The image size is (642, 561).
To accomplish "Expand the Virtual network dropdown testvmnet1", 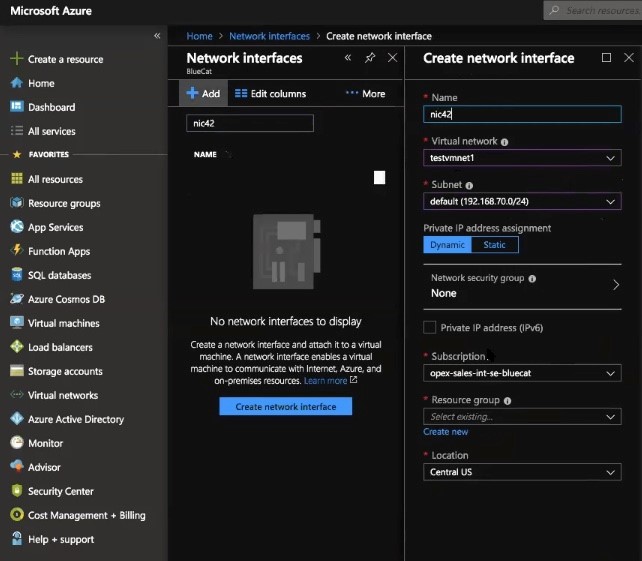I will (522, 158).
